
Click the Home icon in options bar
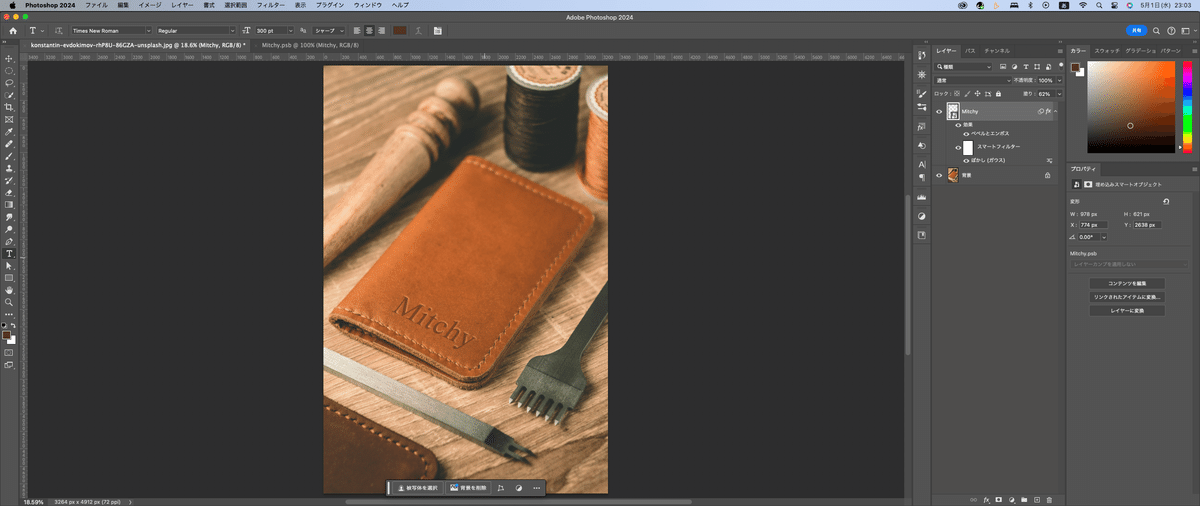tap(13, 31)
